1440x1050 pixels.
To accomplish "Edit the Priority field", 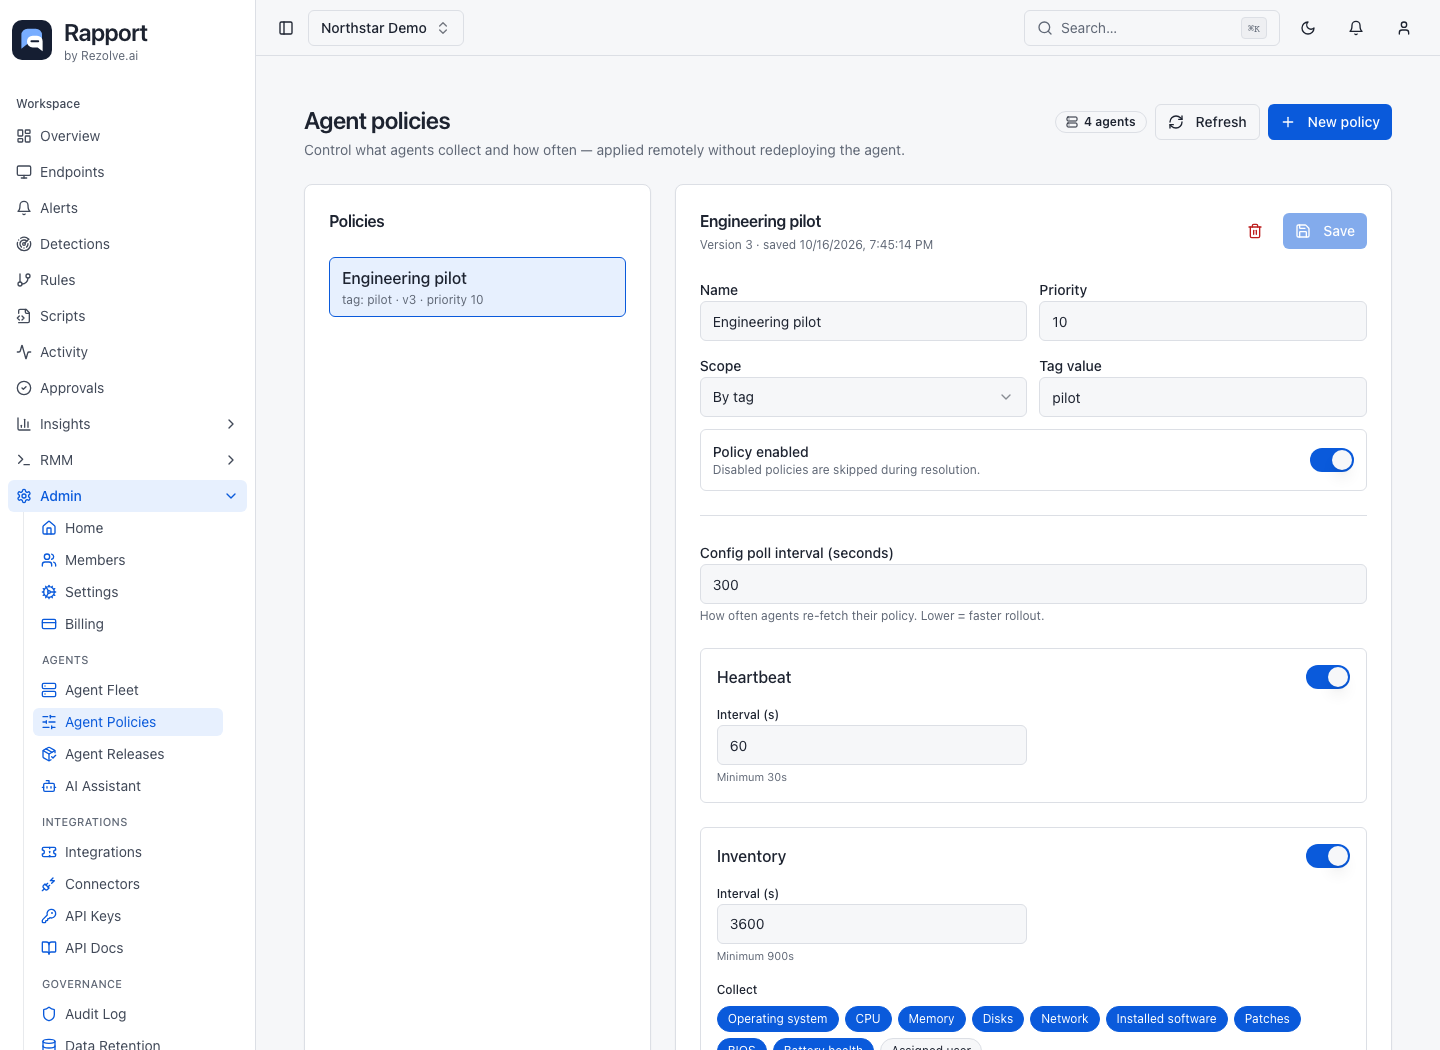I will click(1203, 321).
